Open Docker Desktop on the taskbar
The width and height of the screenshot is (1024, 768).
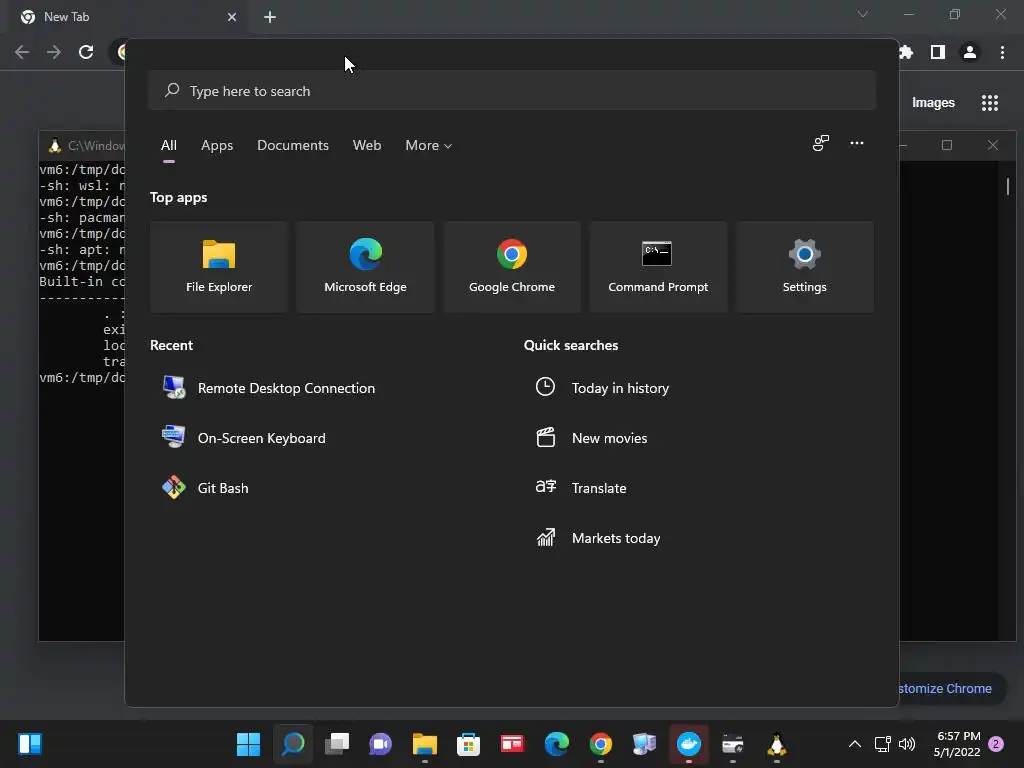click(x=688, y=744)
